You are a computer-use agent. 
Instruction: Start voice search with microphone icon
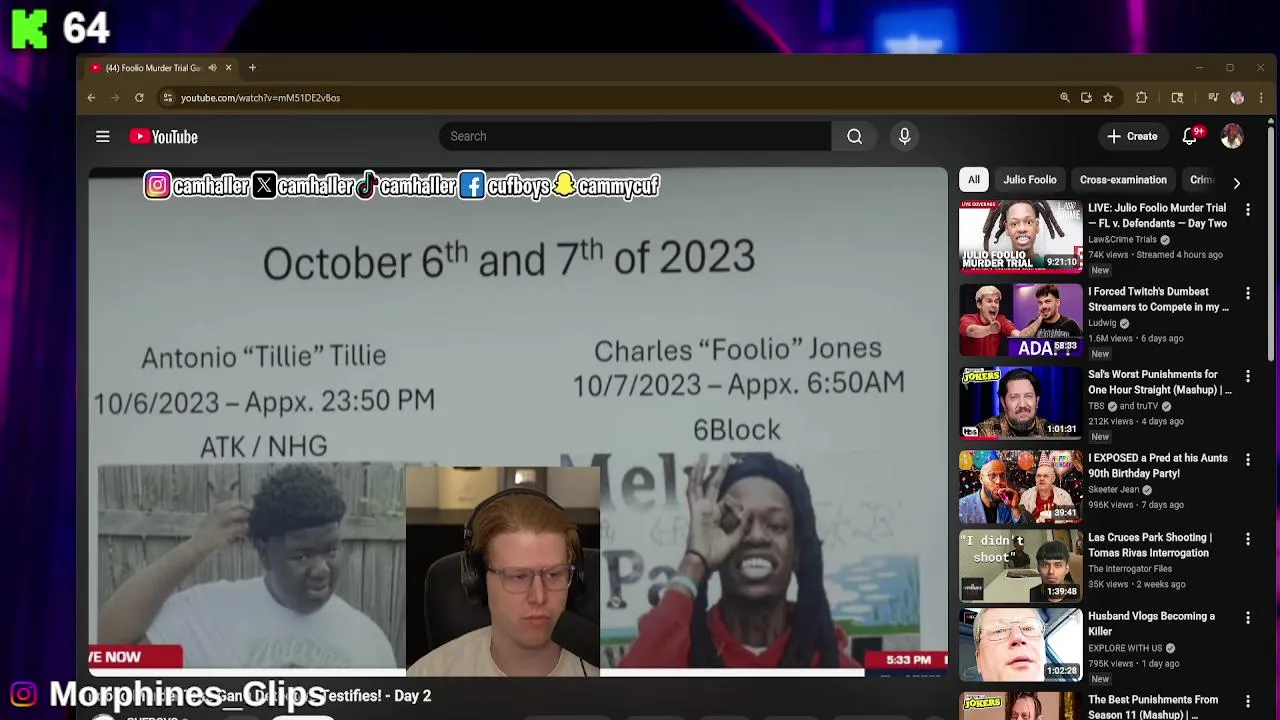904,136
